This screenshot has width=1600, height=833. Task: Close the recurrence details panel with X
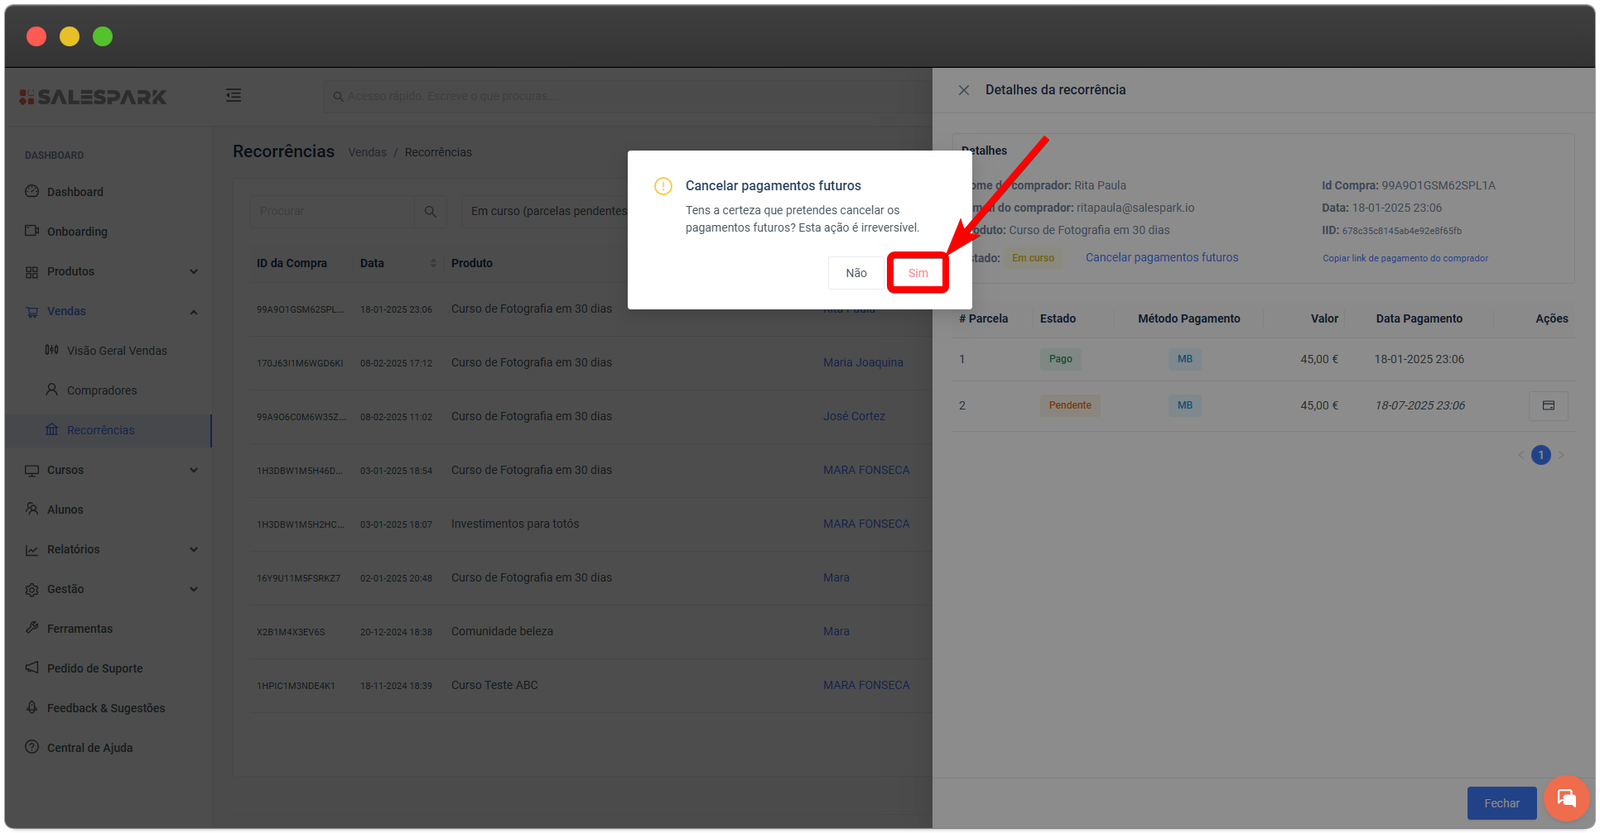pos(964,90)
